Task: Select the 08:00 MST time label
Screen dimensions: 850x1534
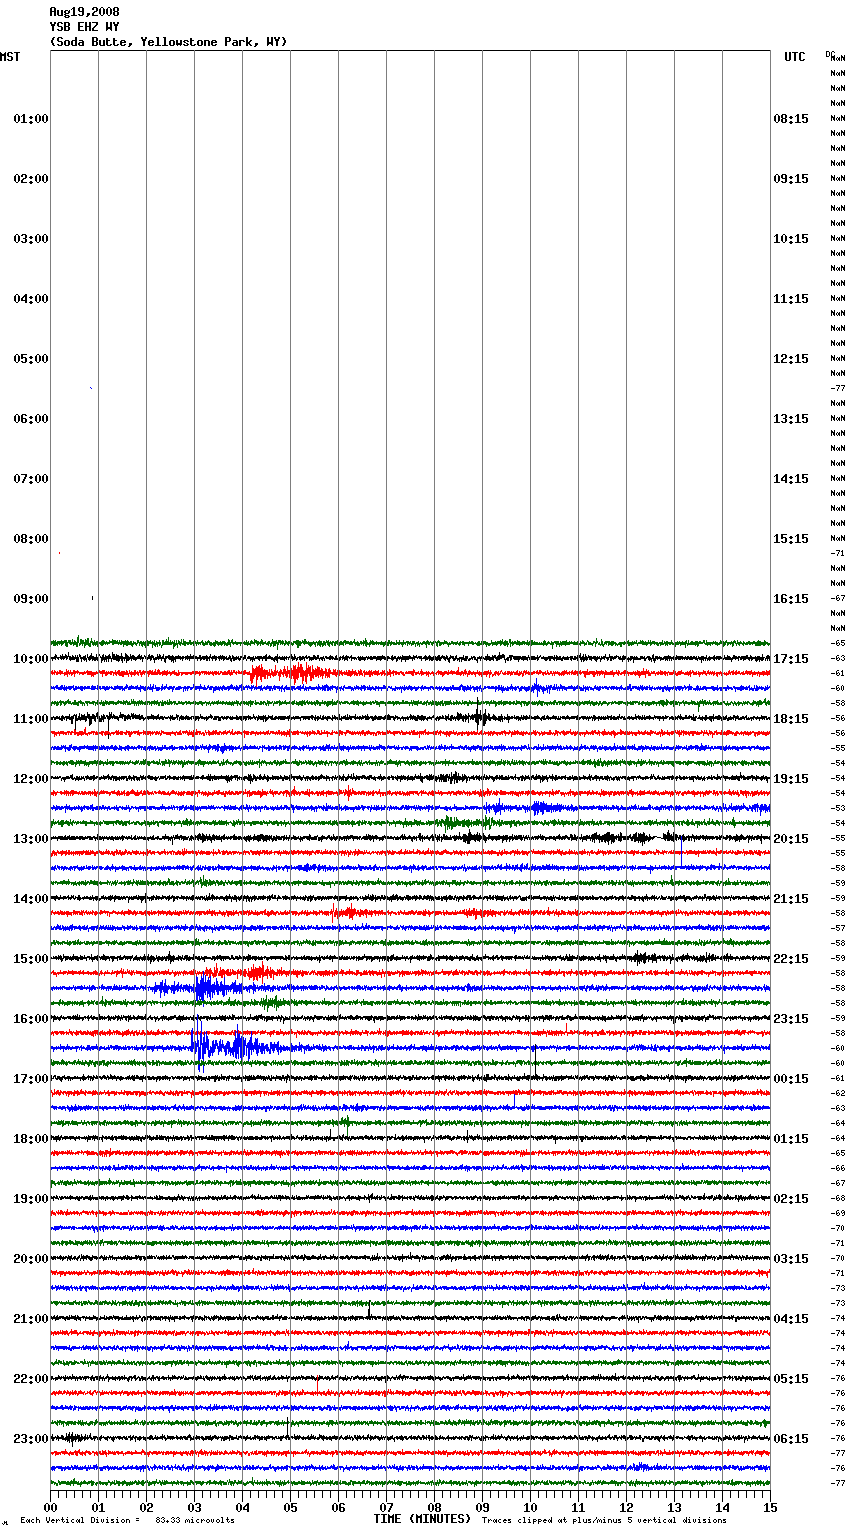Action: [31, 539]
